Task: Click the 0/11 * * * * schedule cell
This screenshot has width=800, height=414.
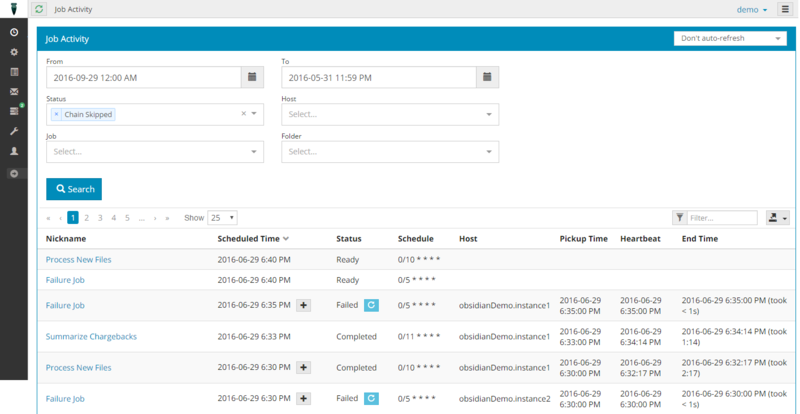Action: [419, 336]
